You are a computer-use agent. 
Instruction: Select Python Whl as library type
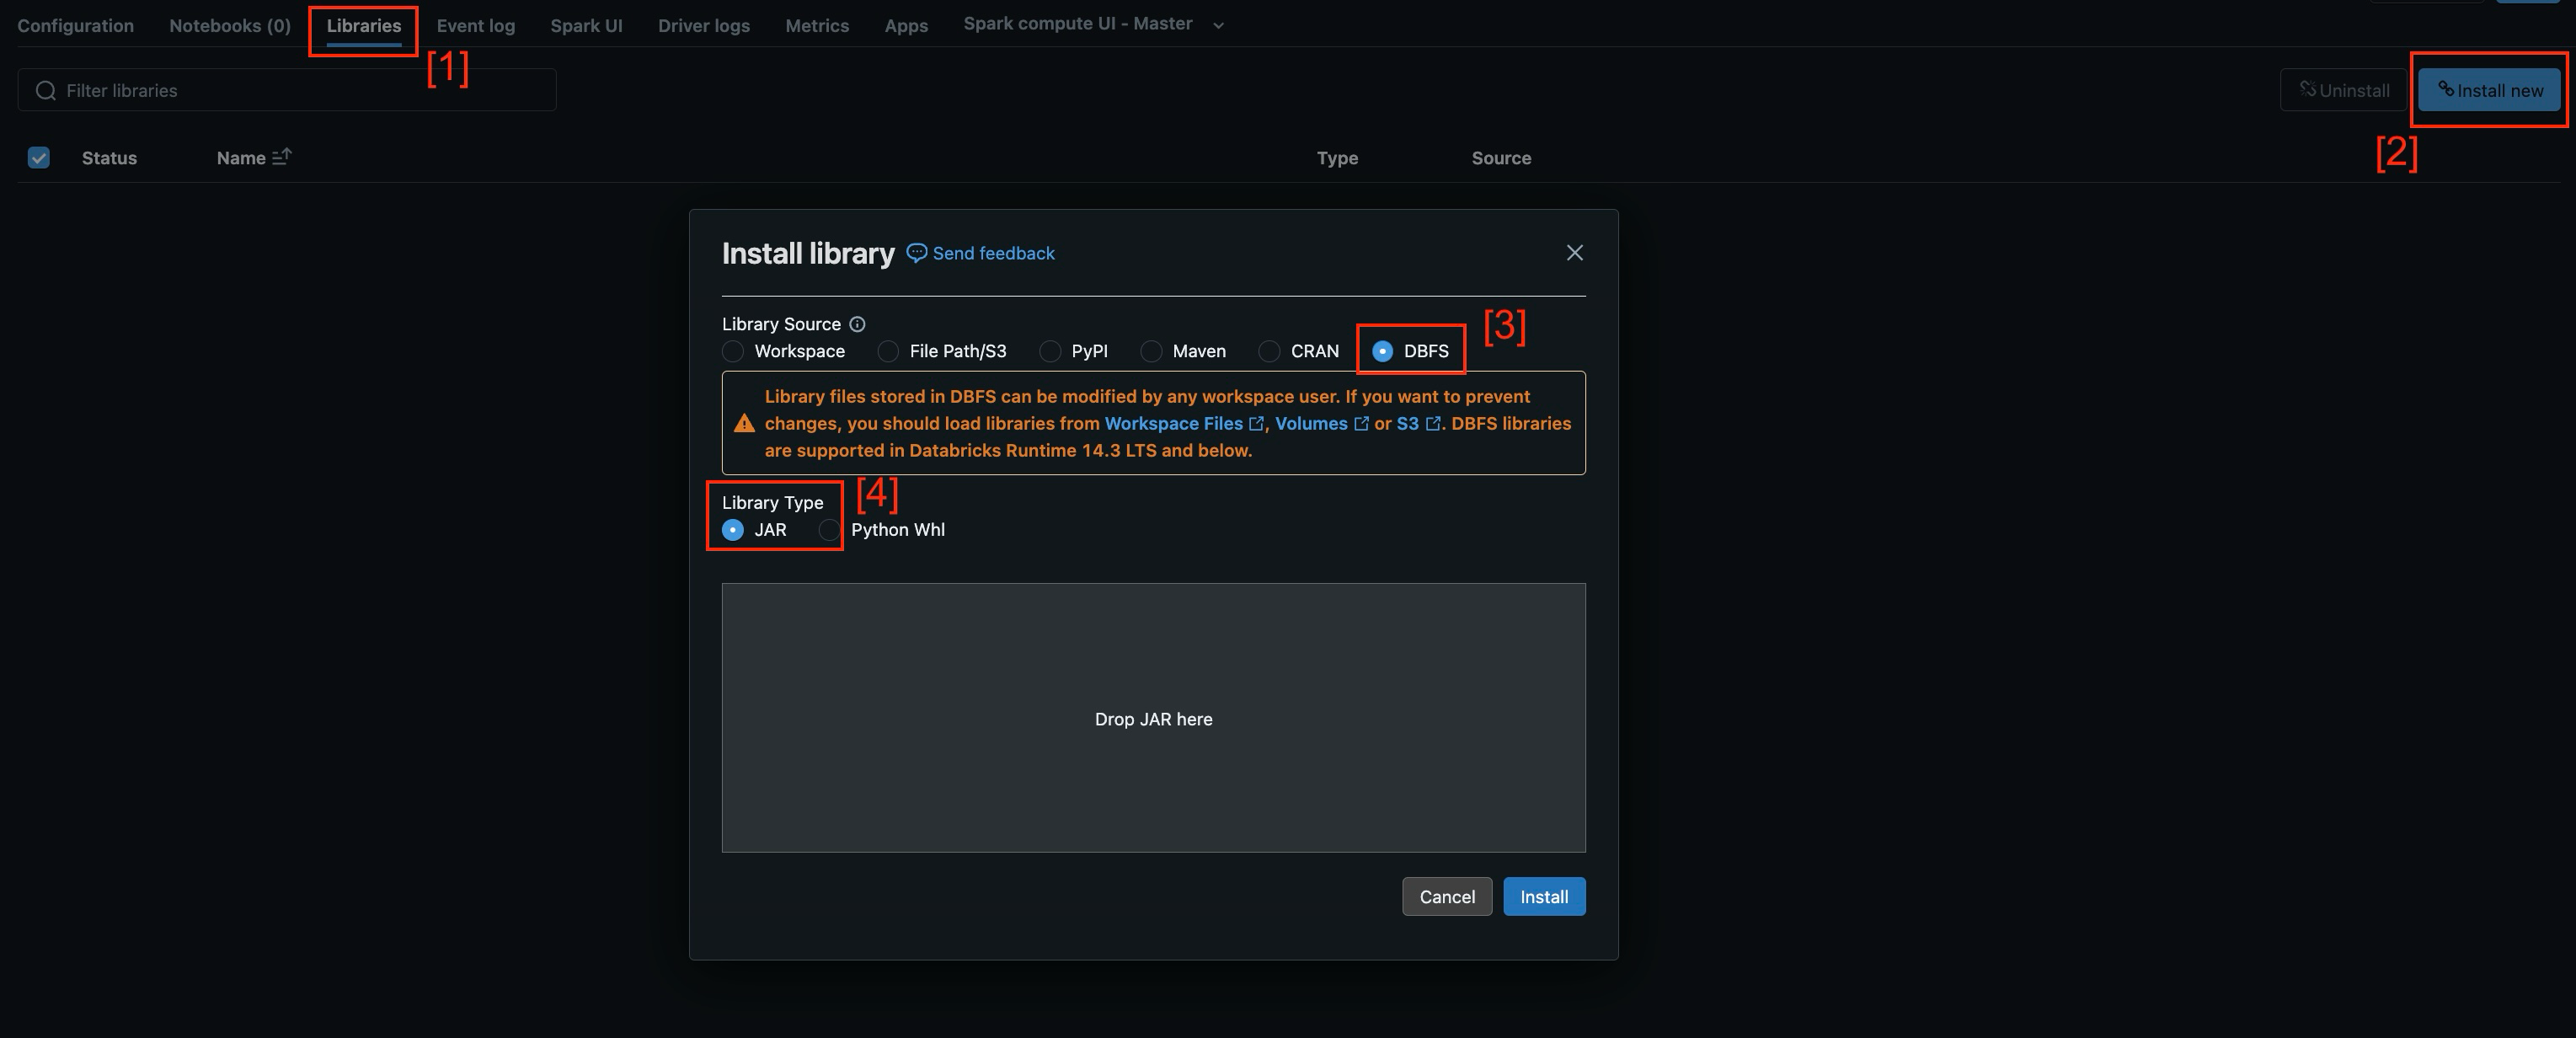tap(831, 530)
